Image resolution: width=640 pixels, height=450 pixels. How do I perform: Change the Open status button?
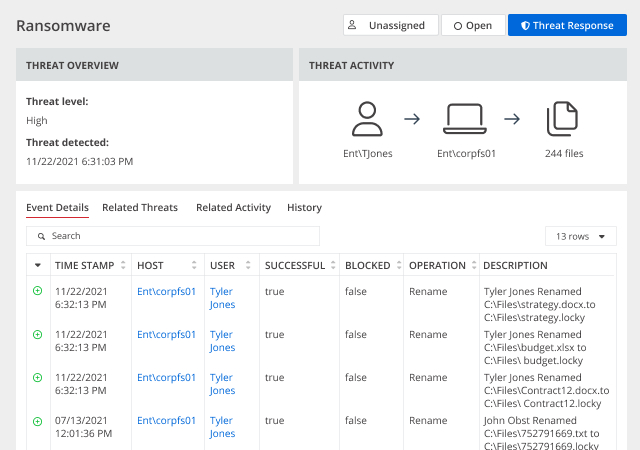[473, 25]
